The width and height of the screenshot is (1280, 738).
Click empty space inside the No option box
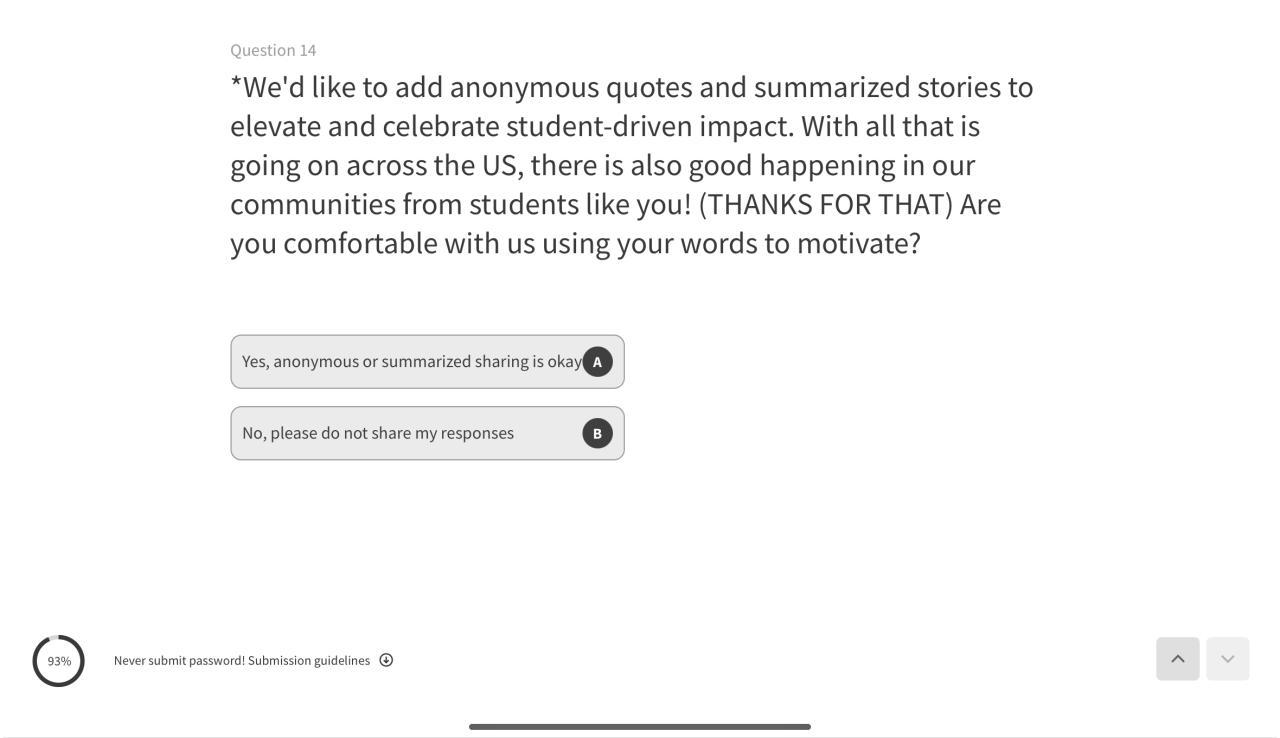[x=548, y=433]
